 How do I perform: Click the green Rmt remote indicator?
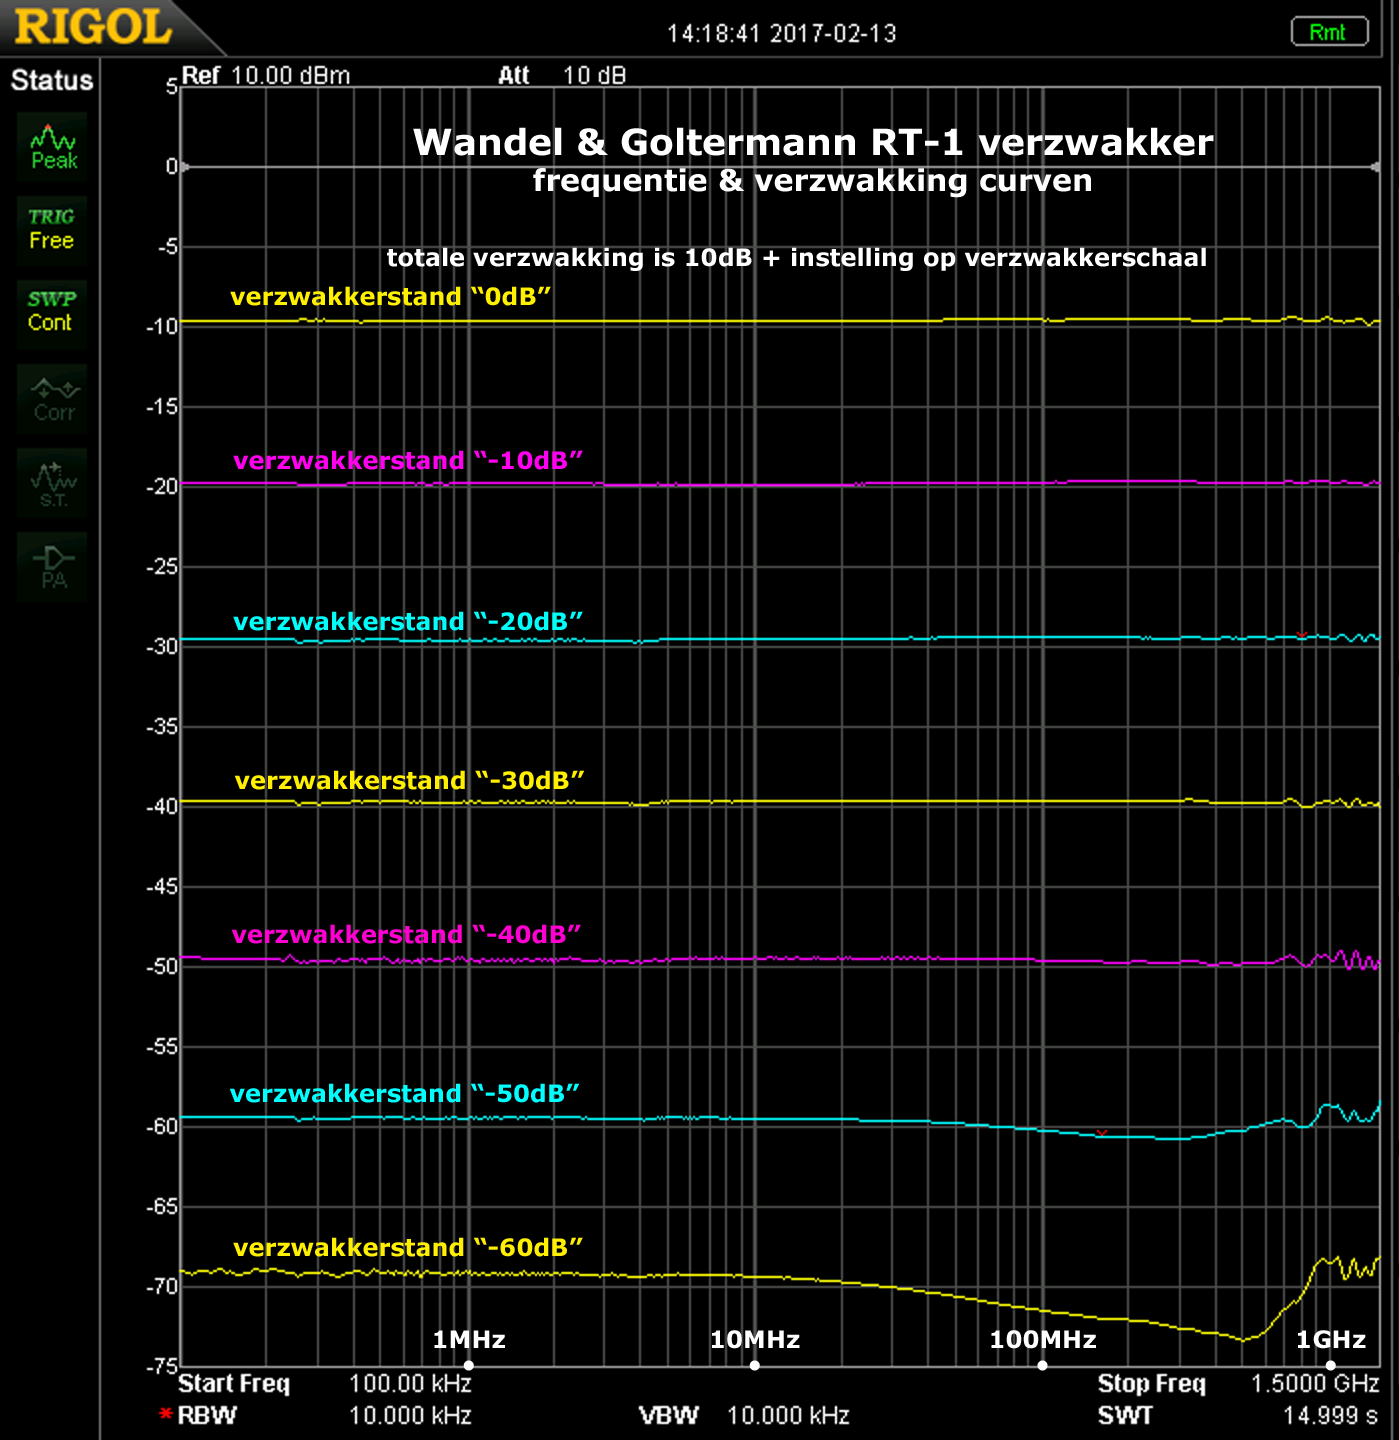(1328, 32)
